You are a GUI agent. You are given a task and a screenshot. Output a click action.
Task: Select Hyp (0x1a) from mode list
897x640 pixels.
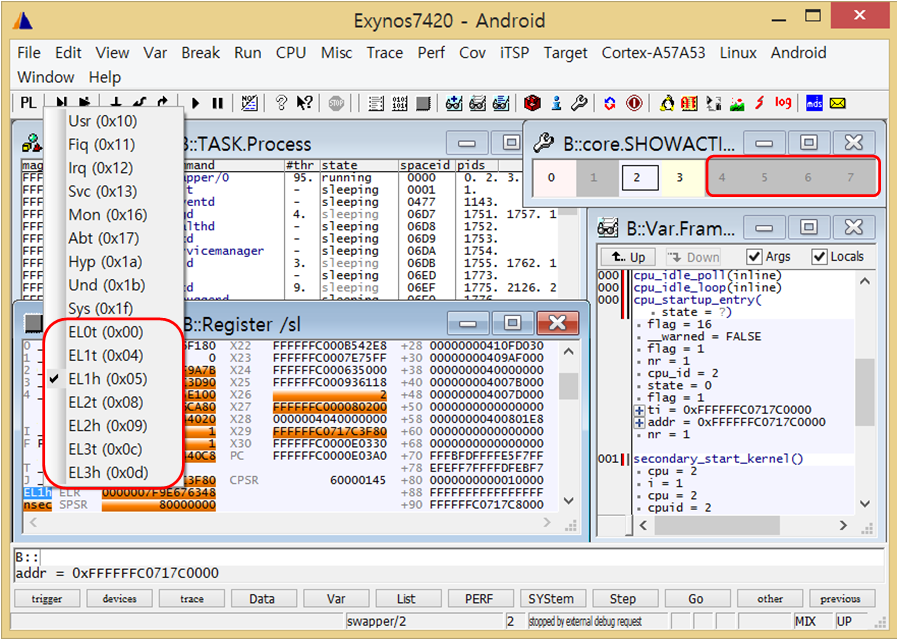(x=105, y=262)
